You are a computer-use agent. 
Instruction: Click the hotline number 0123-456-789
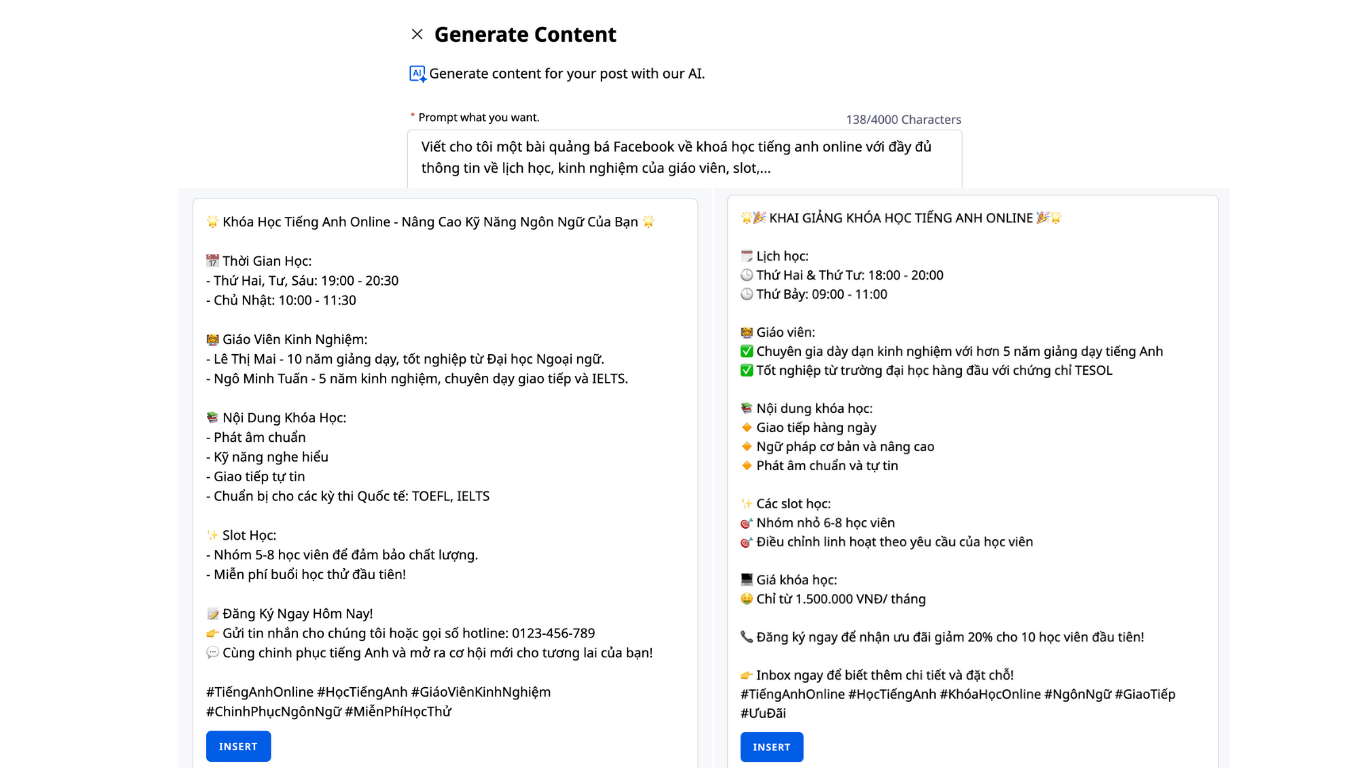(553, 634)
